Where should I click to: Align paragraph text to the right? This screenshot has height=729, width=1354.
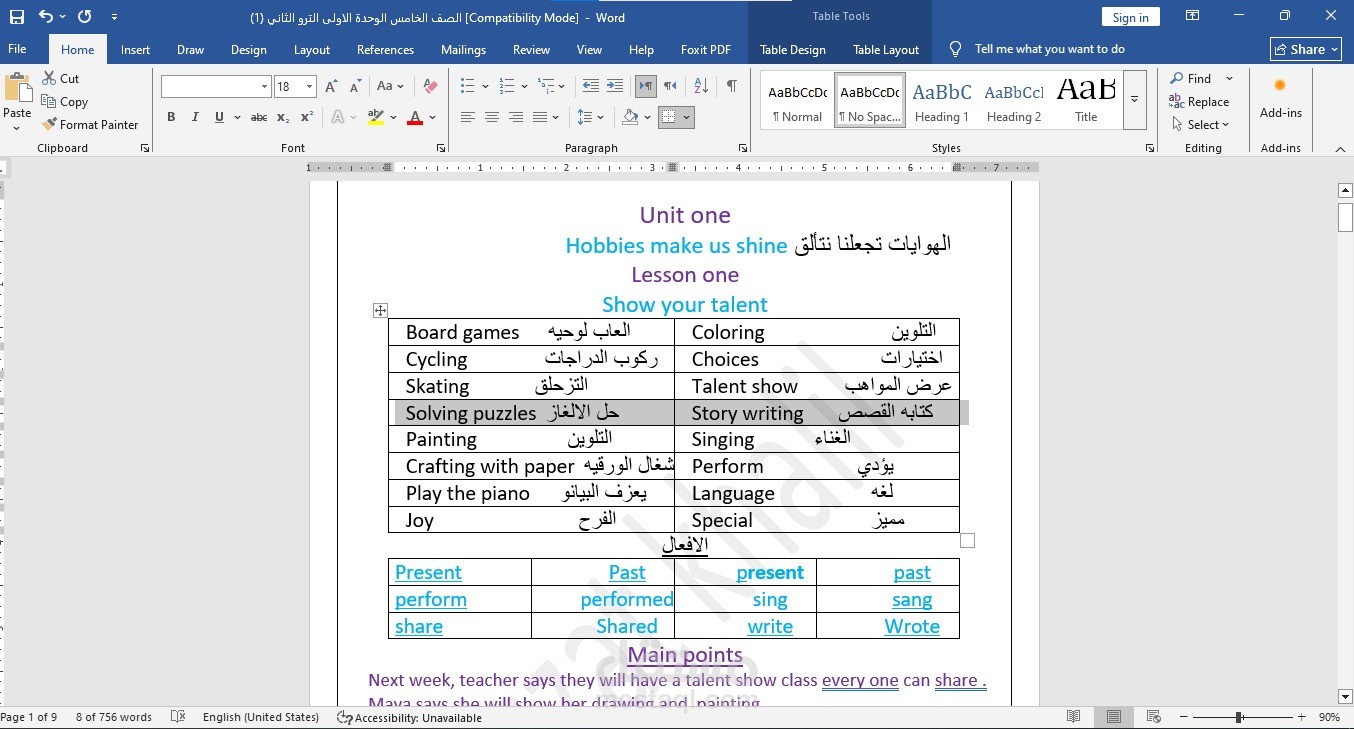click(516, 117)
